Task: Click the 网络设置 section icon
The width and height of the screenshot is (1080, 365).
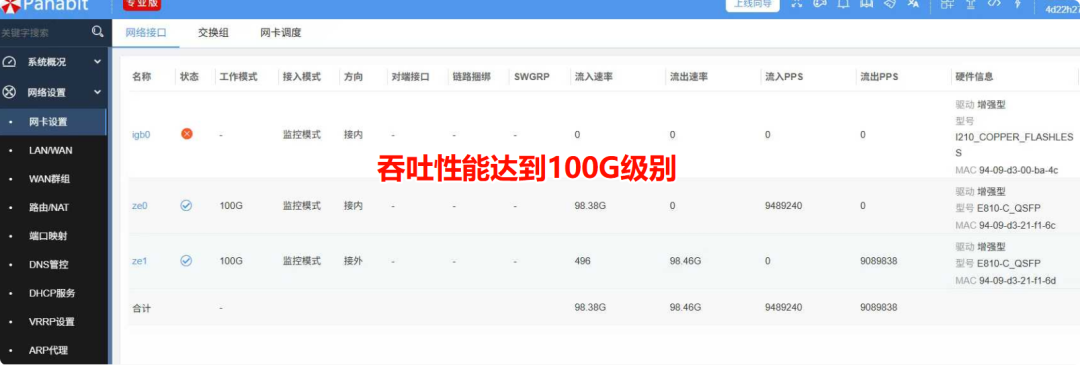Action: point(9,92)
